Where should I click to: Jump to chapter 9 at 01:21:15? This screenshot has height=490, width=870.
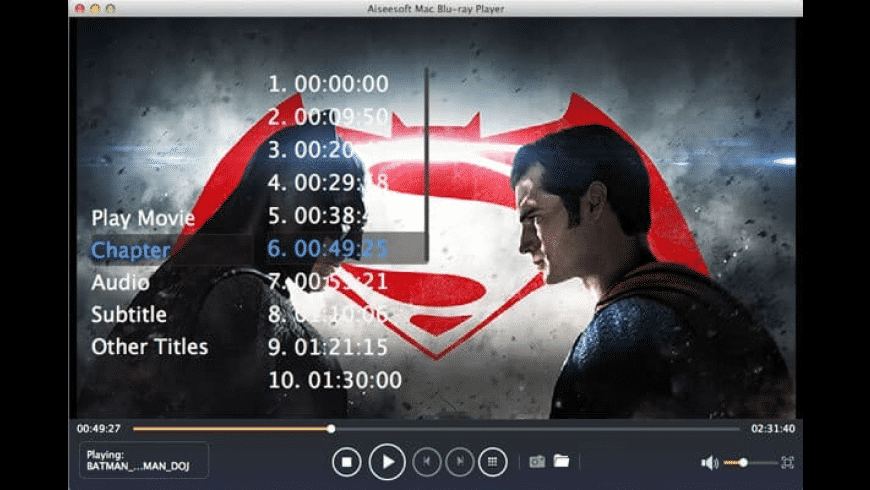click(328, 347)
